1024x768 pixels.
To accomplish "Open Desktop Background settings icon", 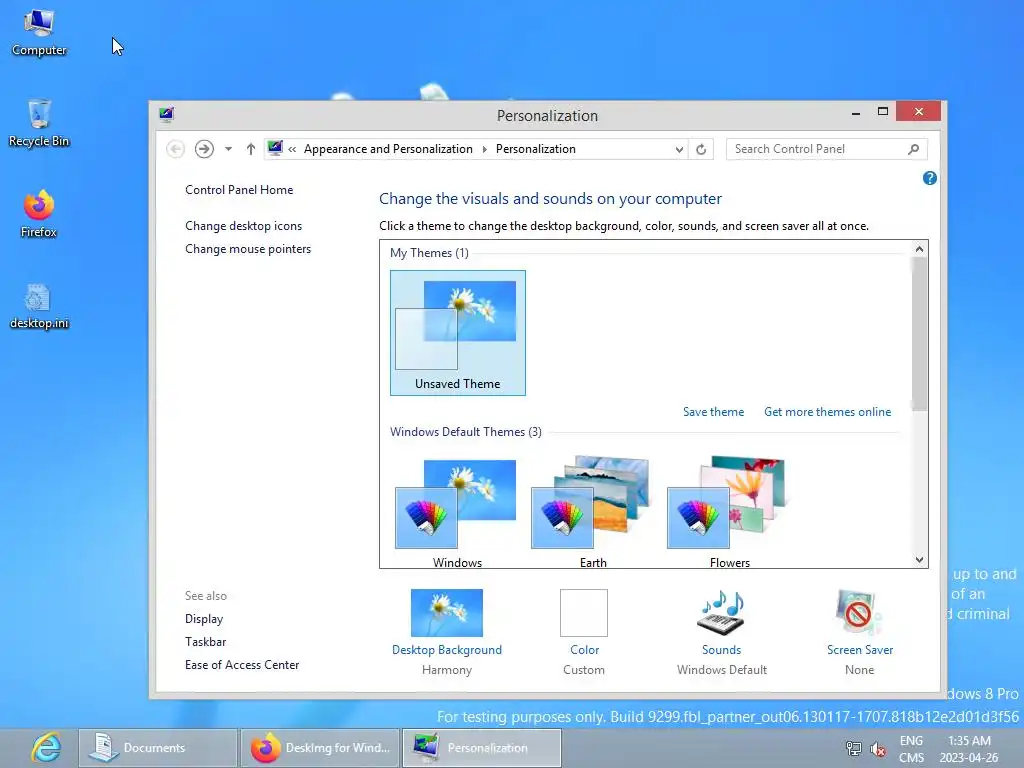I will click(x=447, y=613).
